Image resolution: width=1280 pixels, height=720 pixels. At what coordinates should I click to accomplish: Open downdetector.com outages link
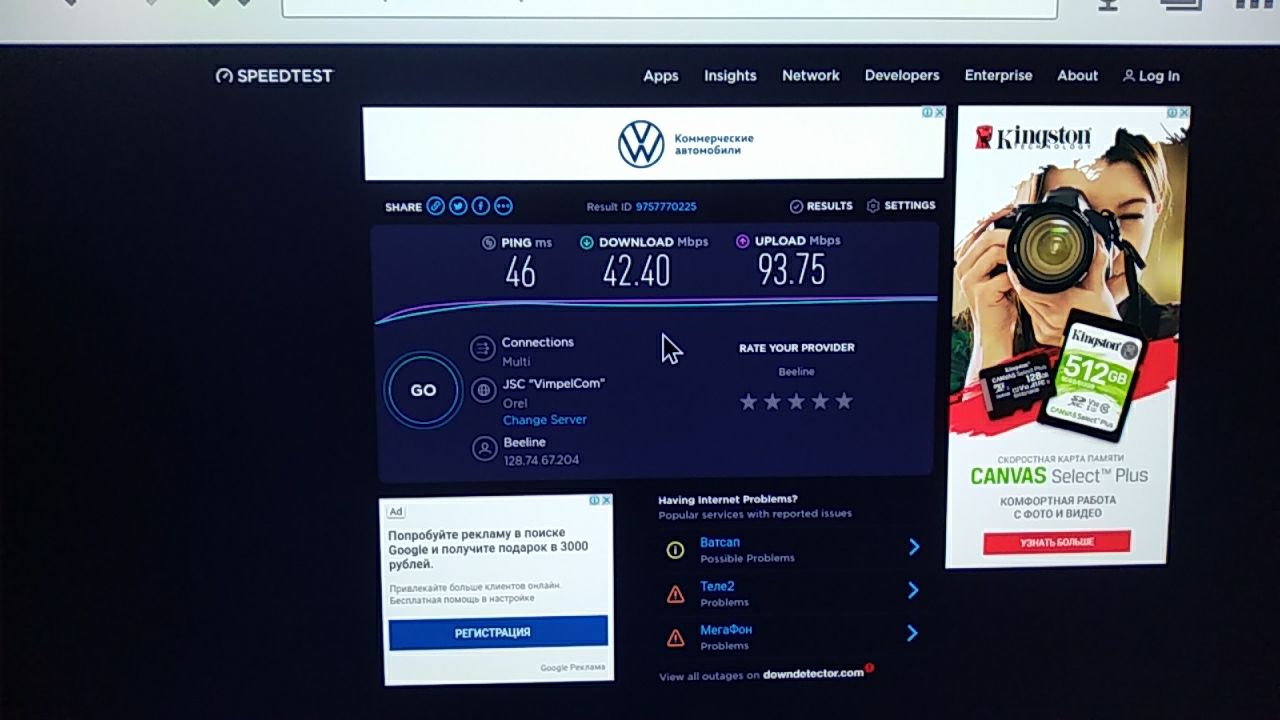pyautogui.click(x=813, y=674)
